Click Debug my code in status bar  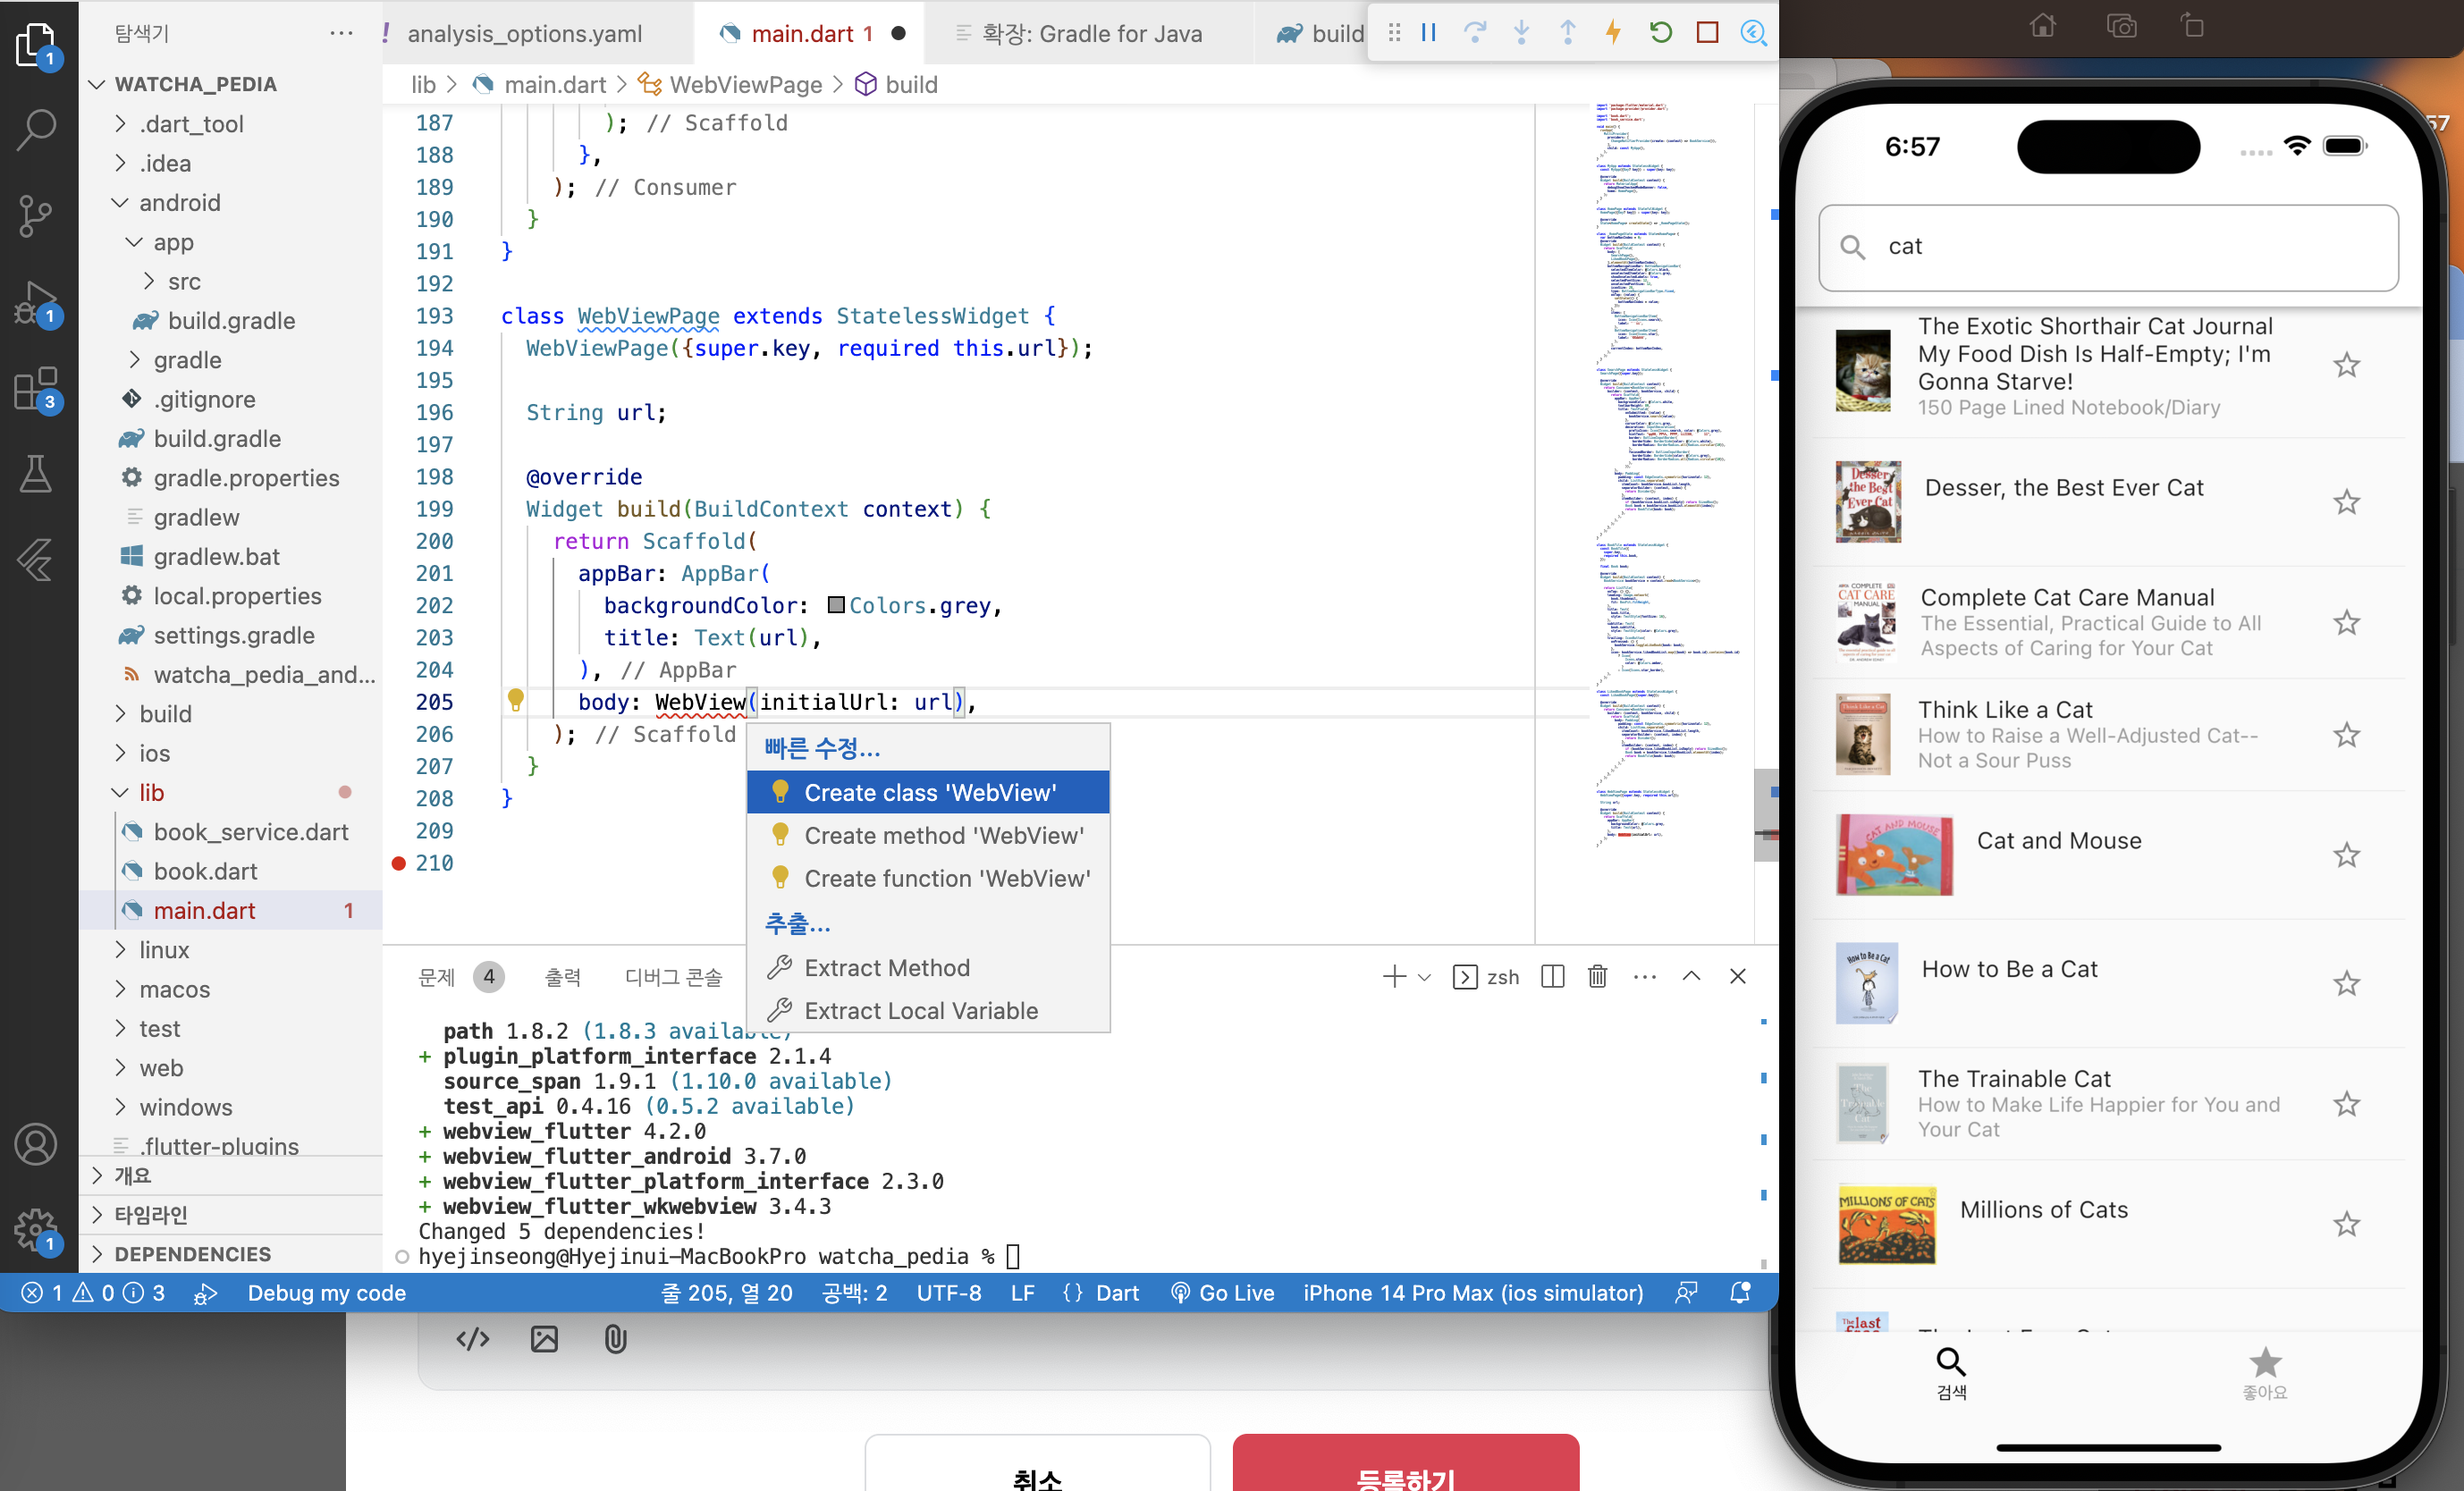327,1293
